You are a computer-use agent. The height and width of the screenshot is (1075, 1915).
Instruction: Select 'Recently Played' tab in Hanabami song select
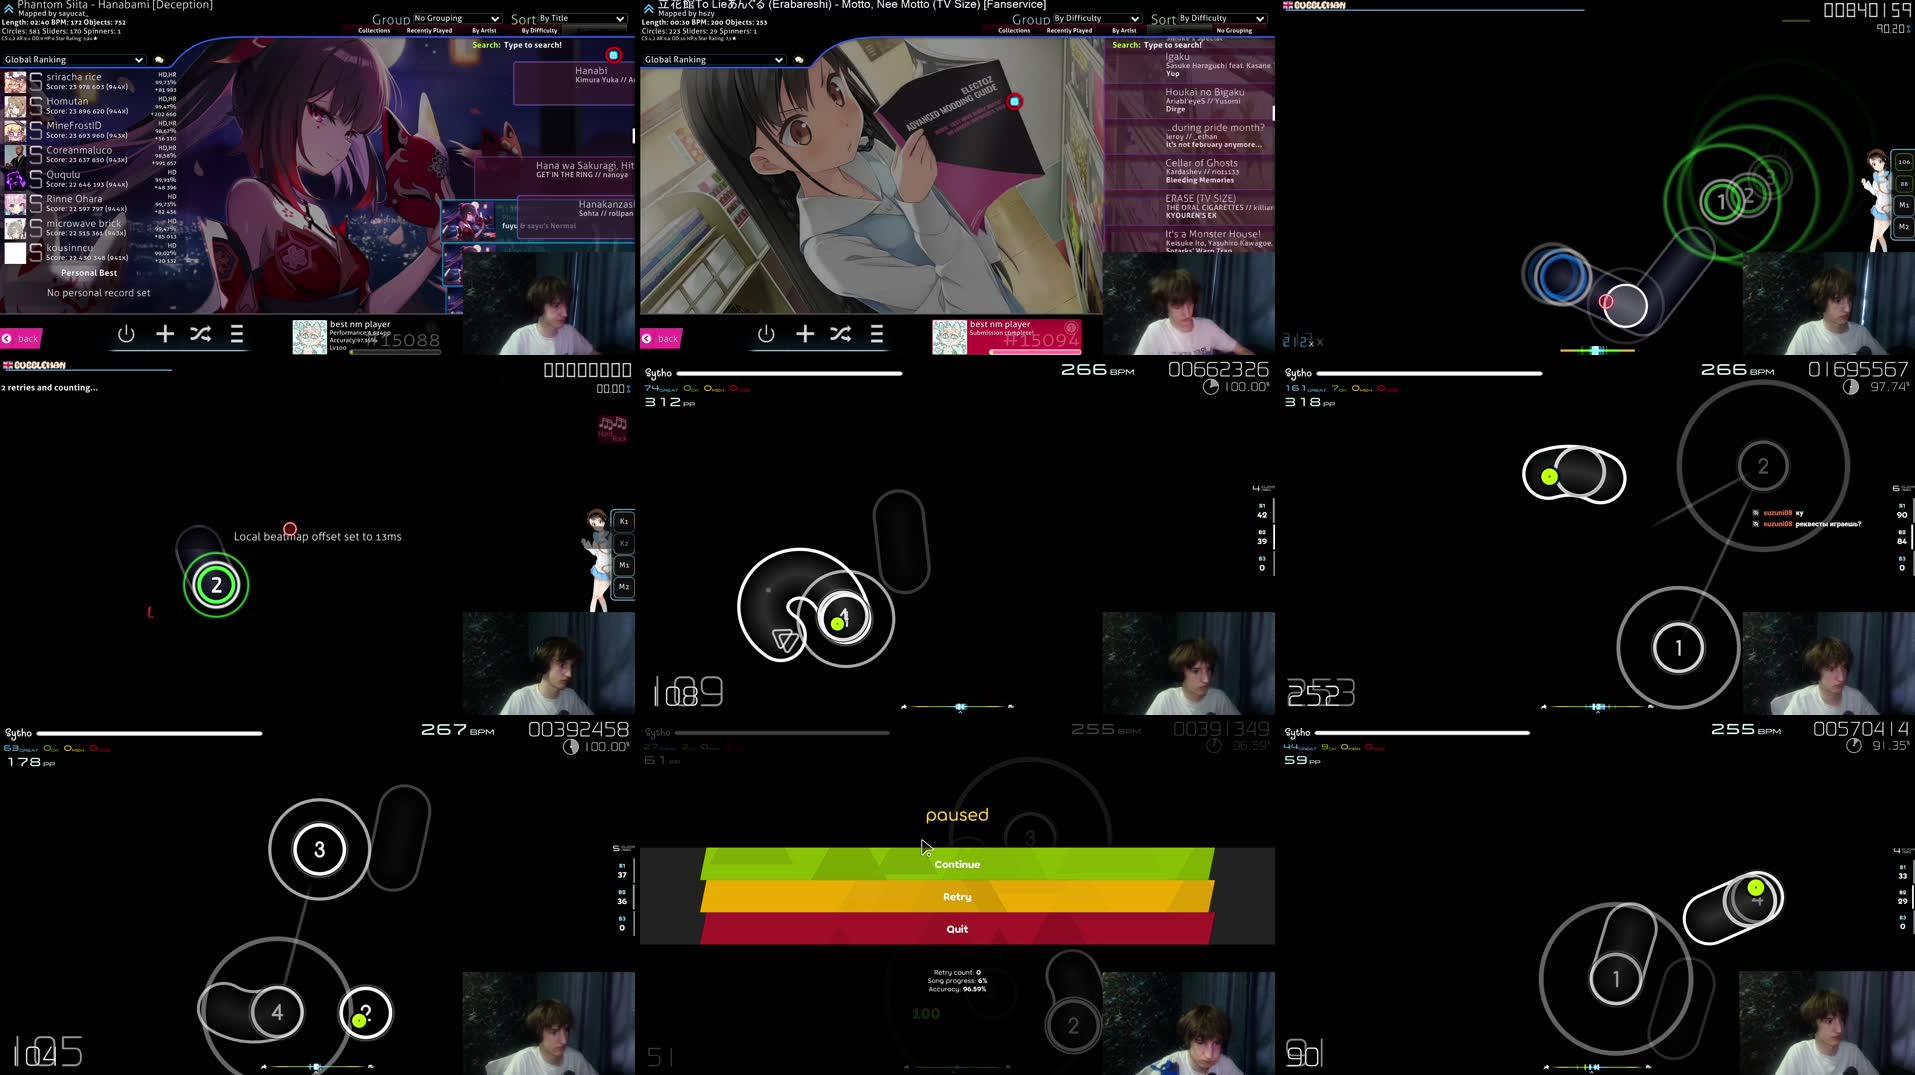[x=429, y=31]
